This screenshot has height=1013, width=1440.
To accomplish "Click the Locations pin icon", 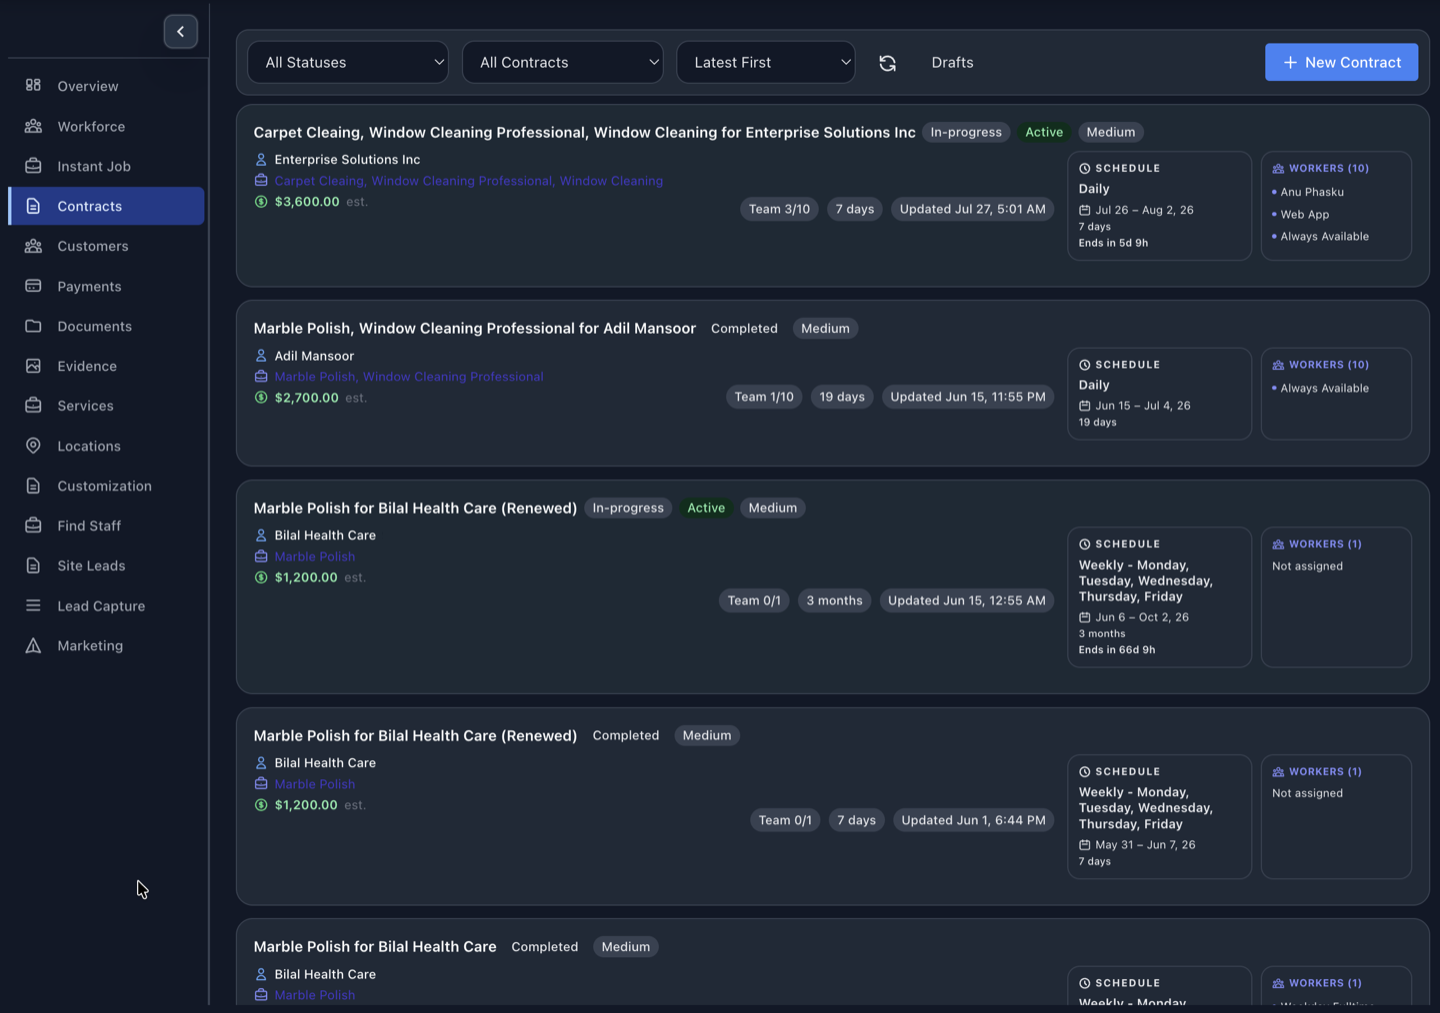I will [x=33, y=446].
